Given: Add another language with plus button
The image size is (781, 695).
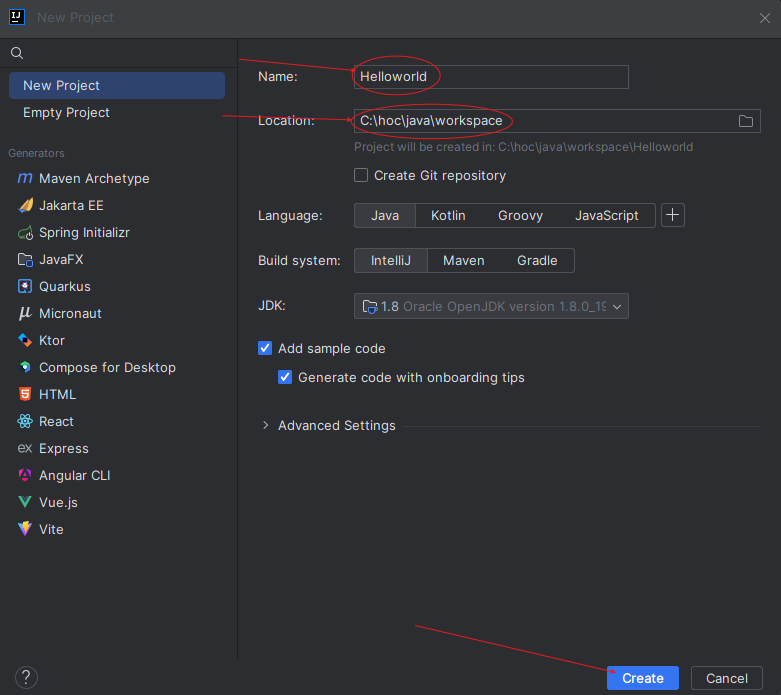Looking at the screenshot, I should pos(673,215).
